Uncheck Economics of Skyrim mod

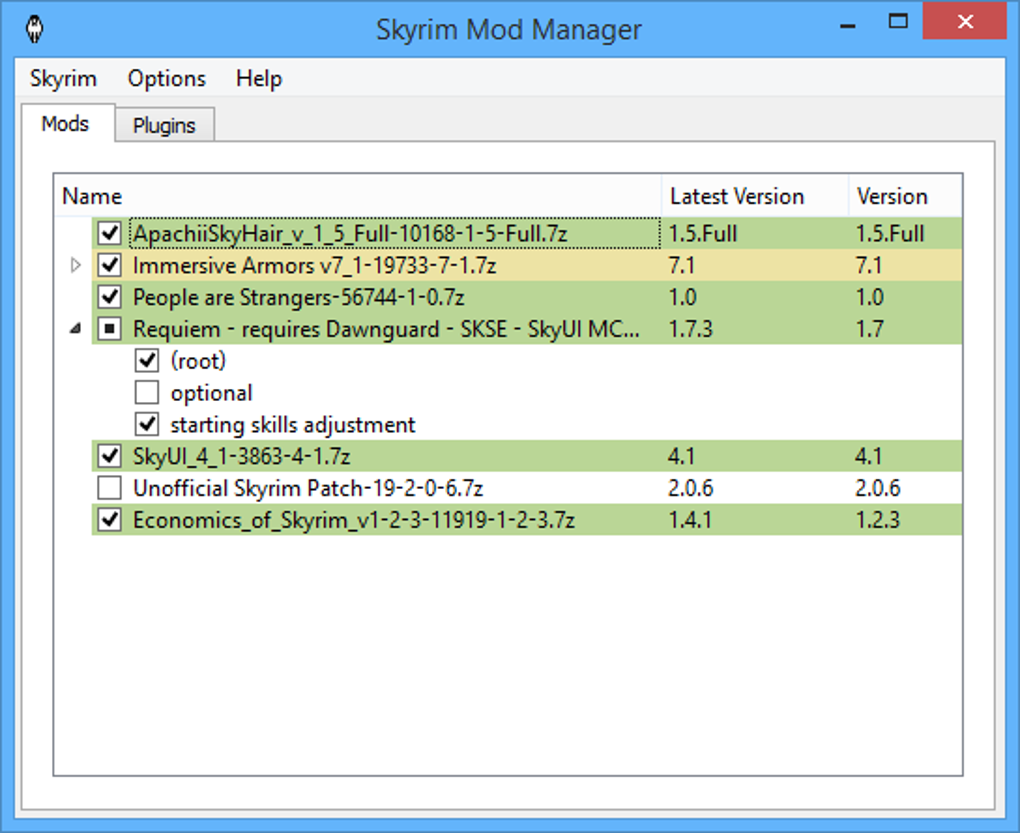(109, 520)
